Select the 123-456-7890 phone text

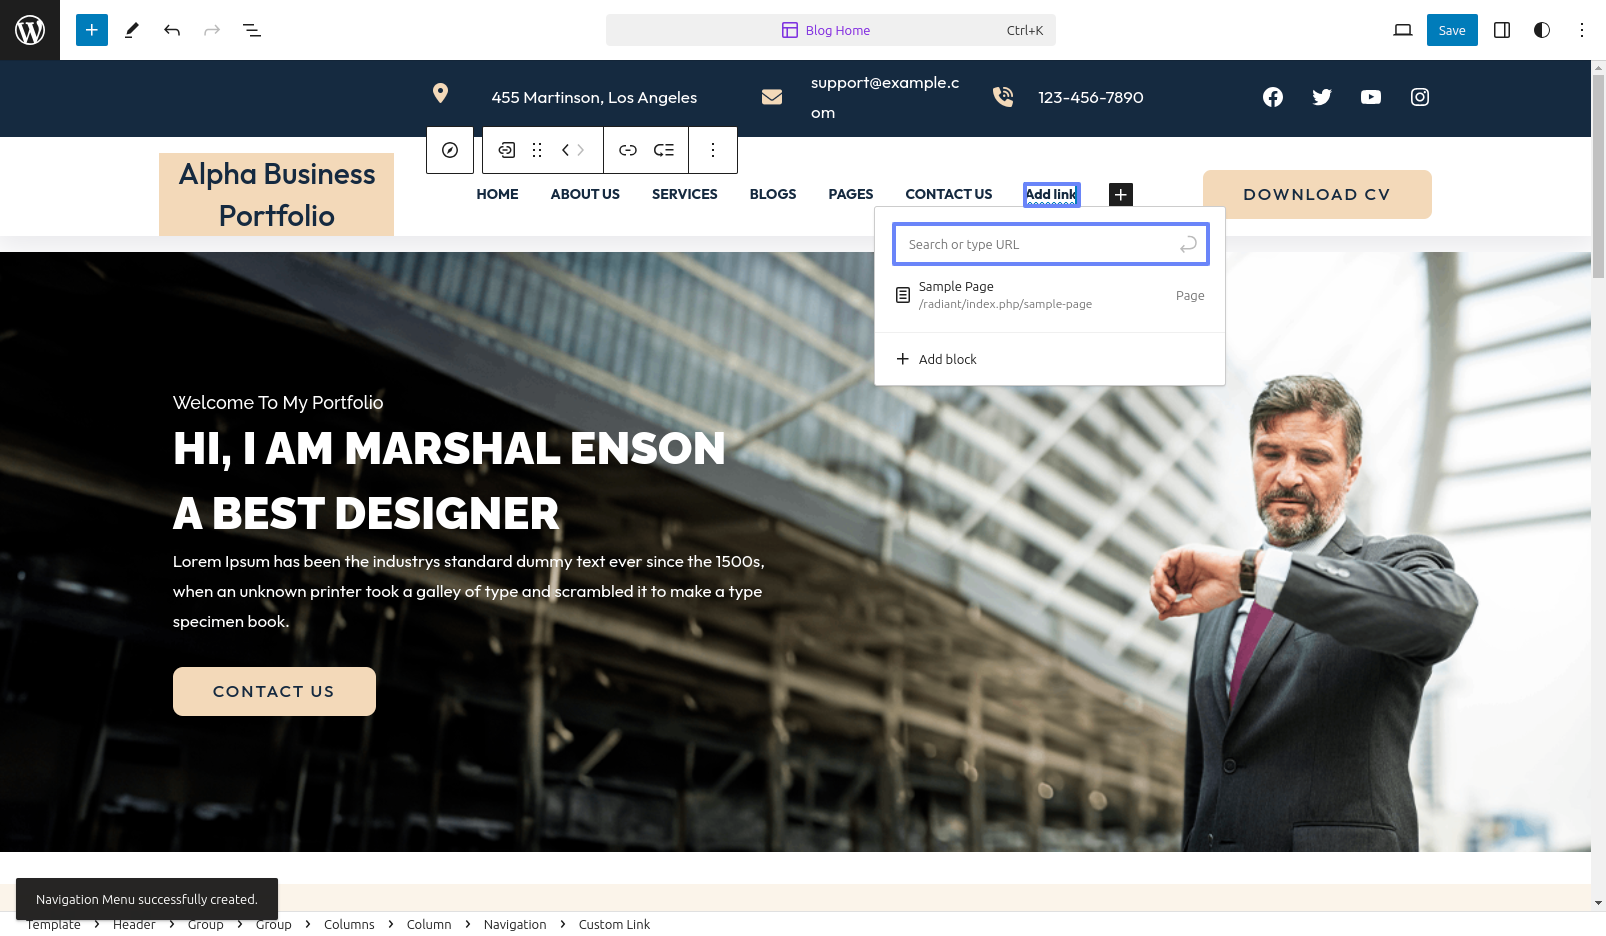tap(1091, 97)
